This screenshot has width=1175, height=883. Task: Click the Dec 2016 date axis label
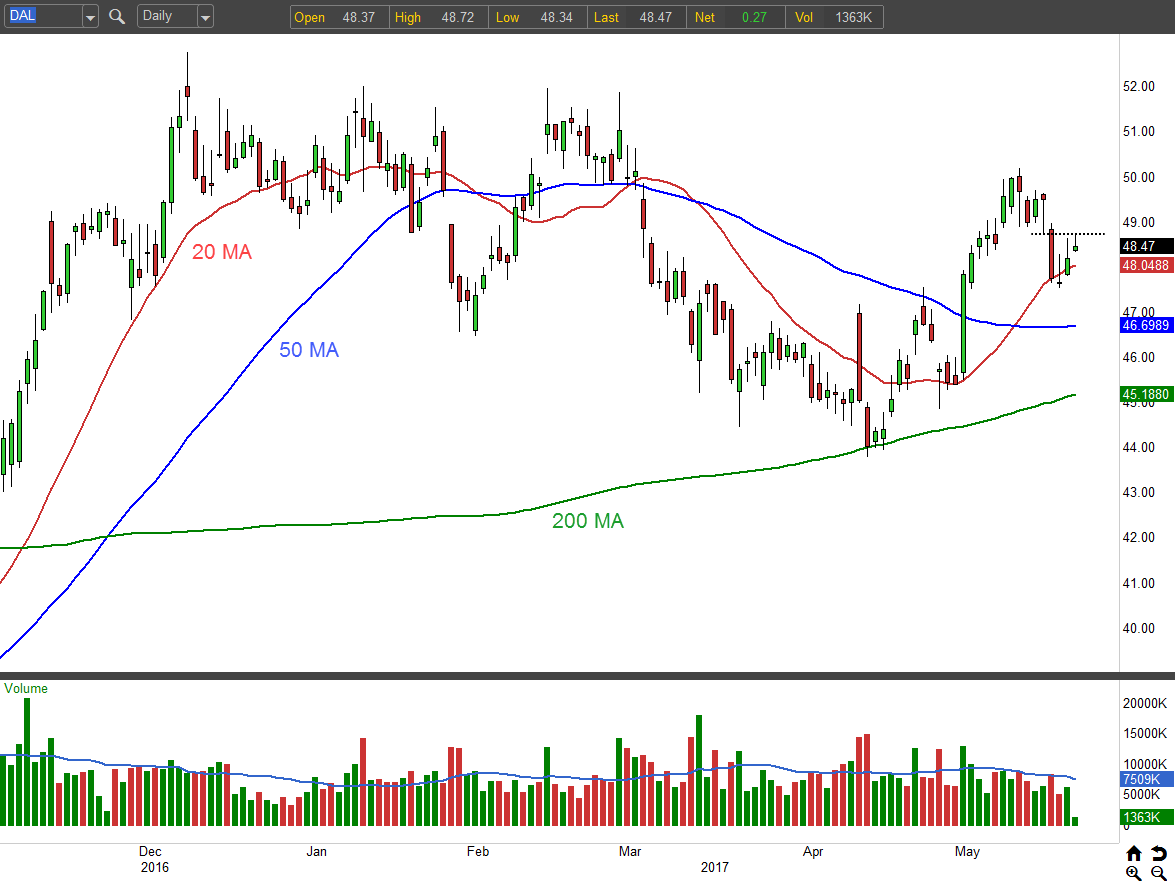pos(154,859)
